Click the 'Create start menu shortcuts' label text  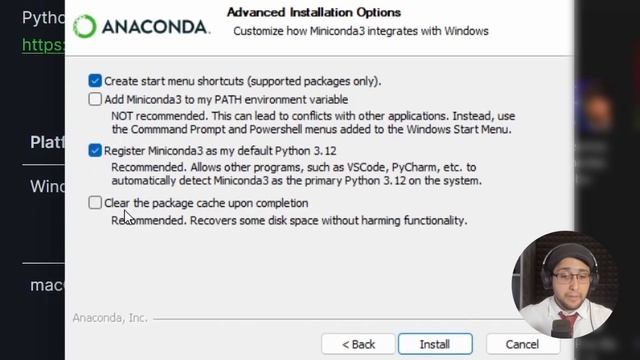[x=242, y=81]
